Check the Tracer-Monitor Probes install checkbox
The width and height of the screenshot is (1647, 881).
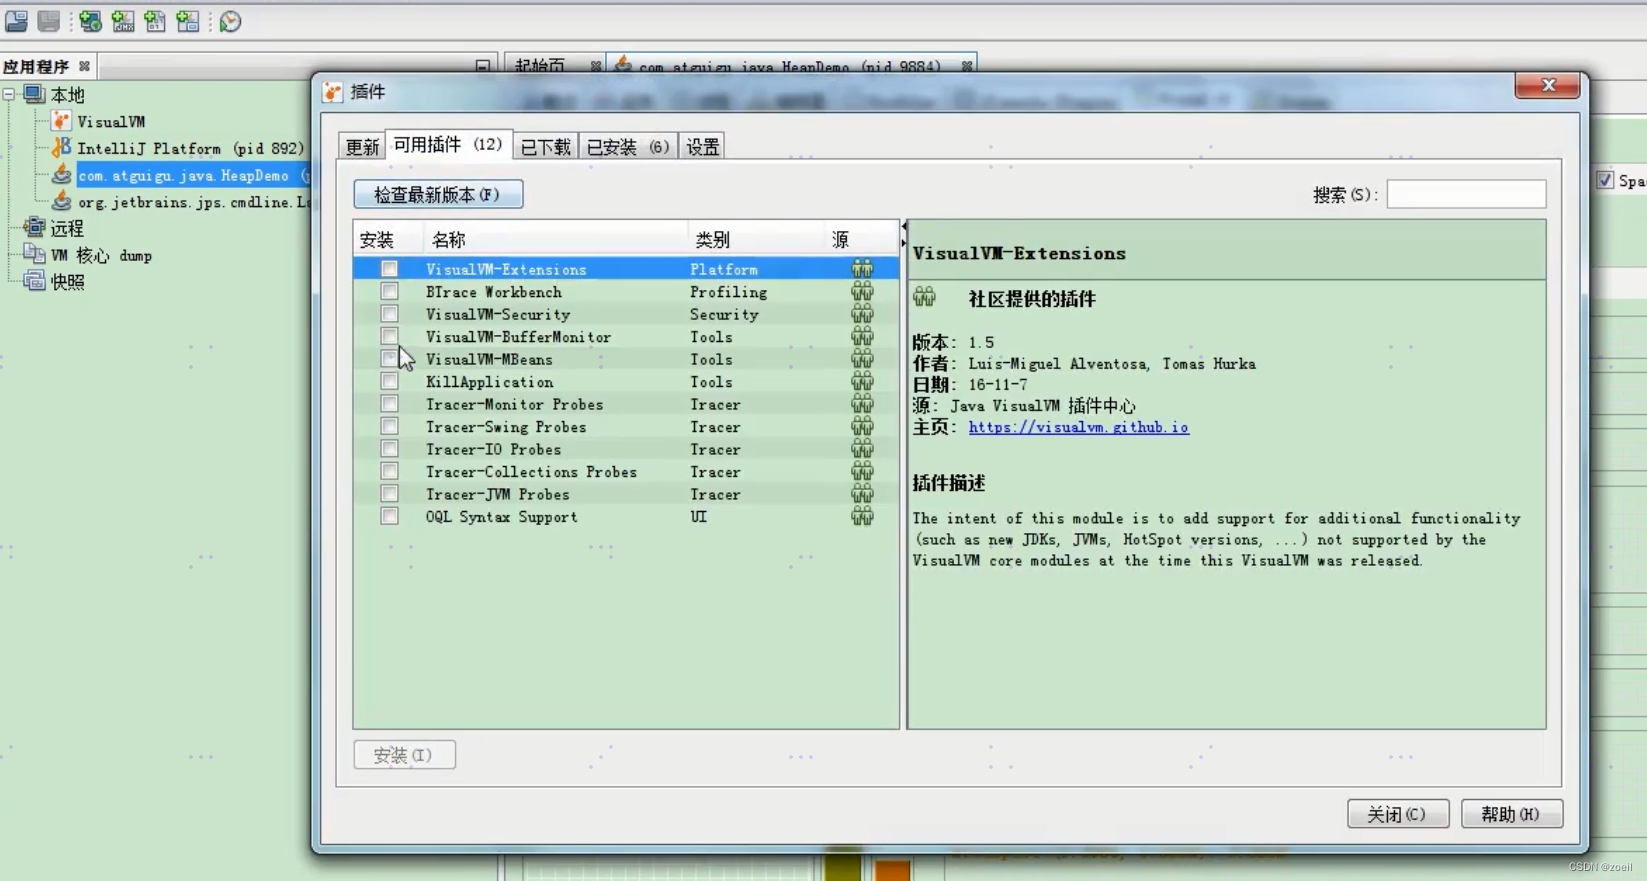click(389, 404)
